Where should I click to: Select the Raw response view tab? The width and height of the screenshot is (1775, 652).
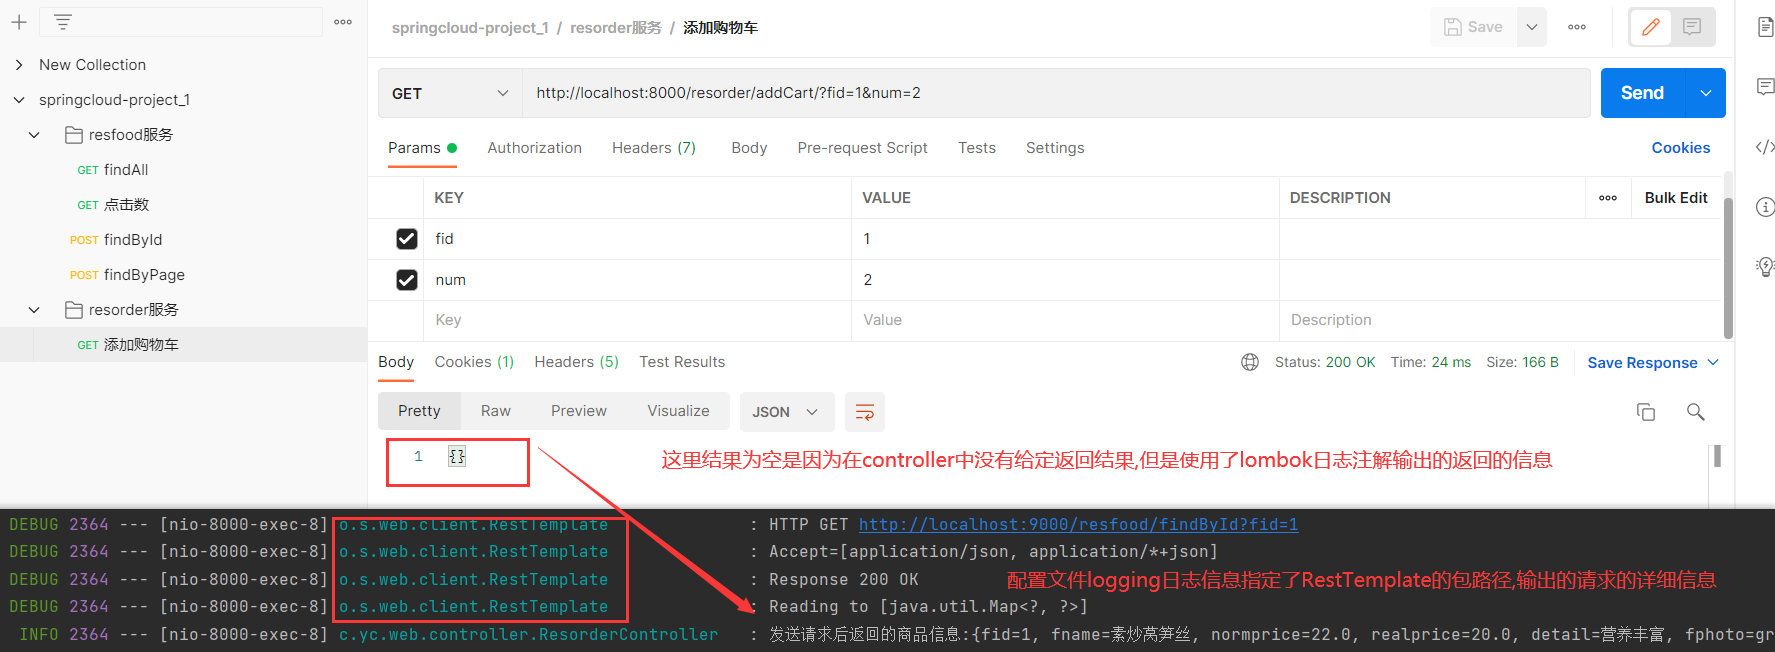[x=495, y=411]
